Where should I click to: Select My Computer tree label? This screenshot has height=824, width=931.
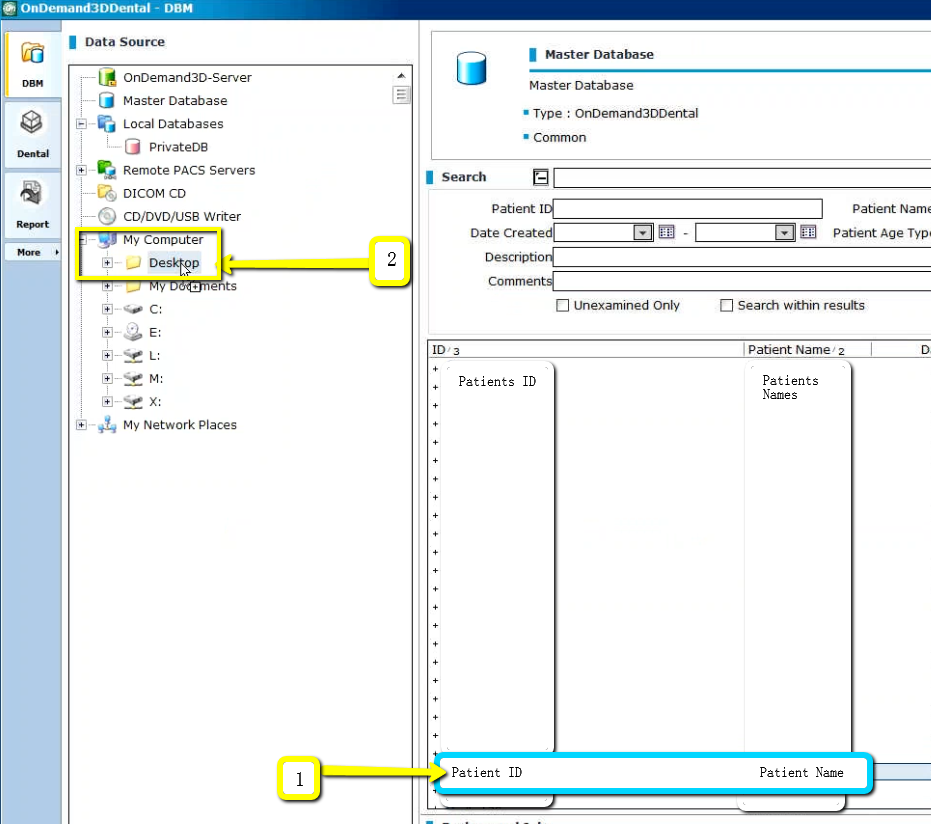163,239
